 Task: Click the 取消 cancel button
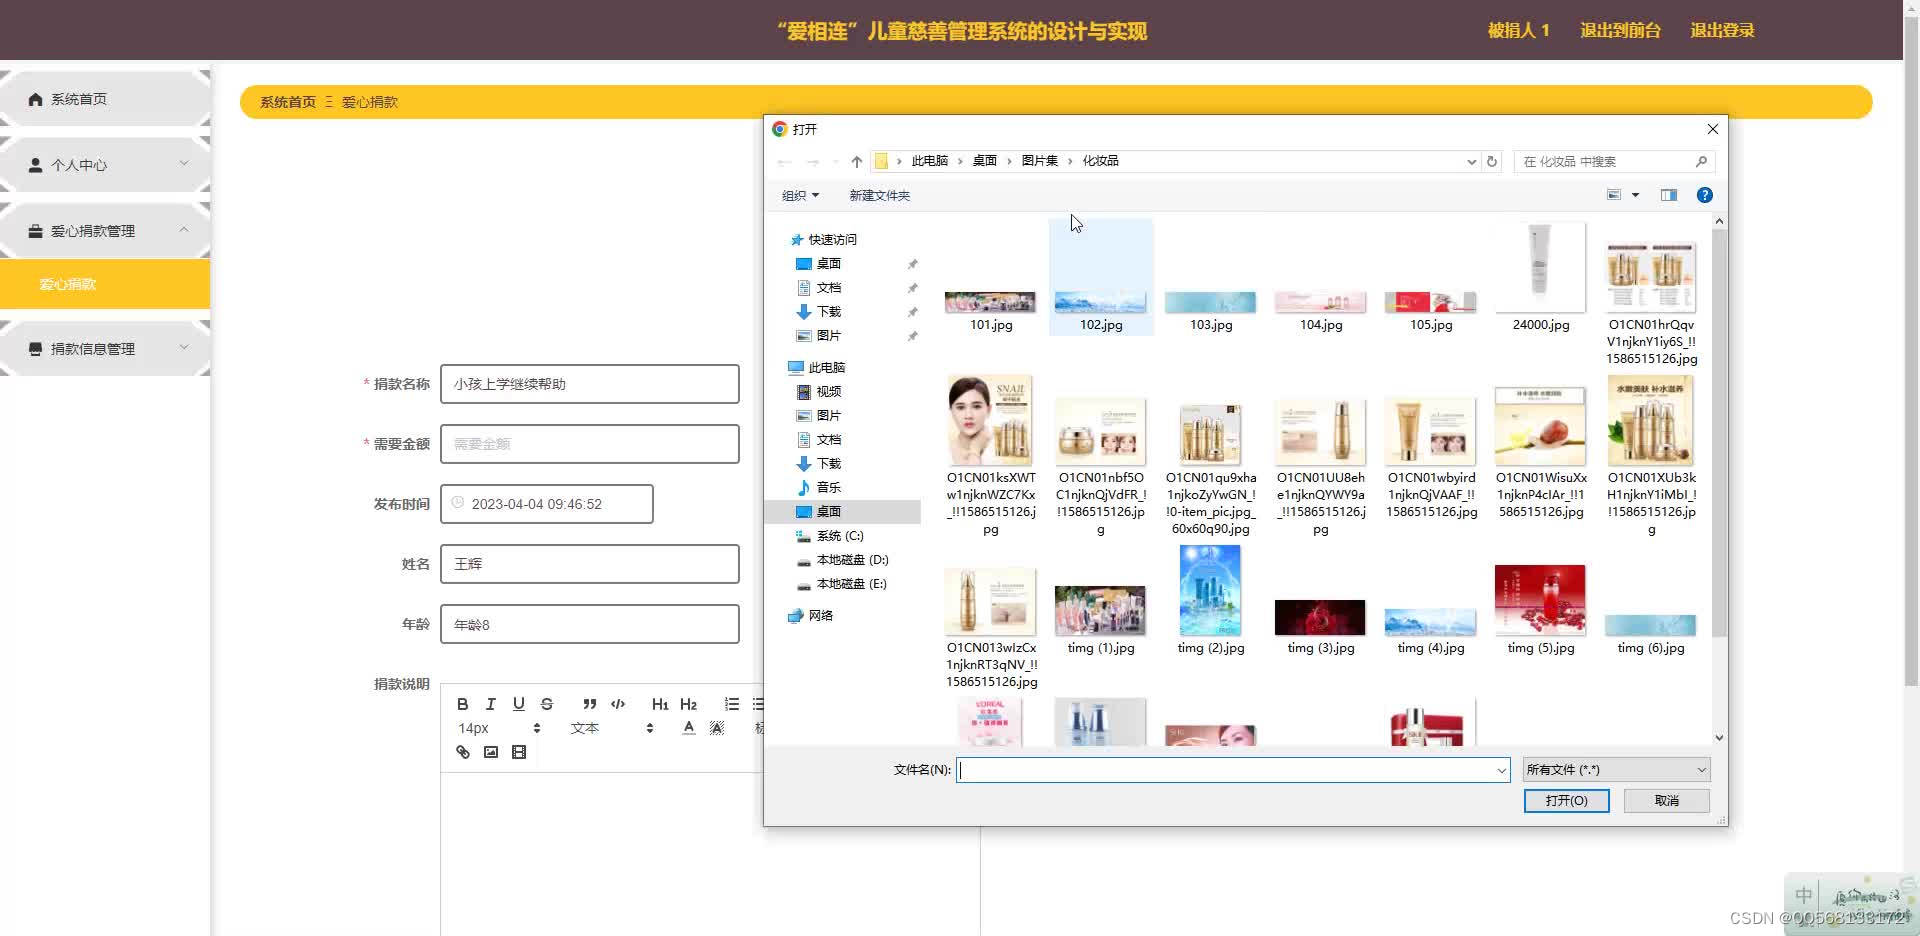tap(1667, 801)
